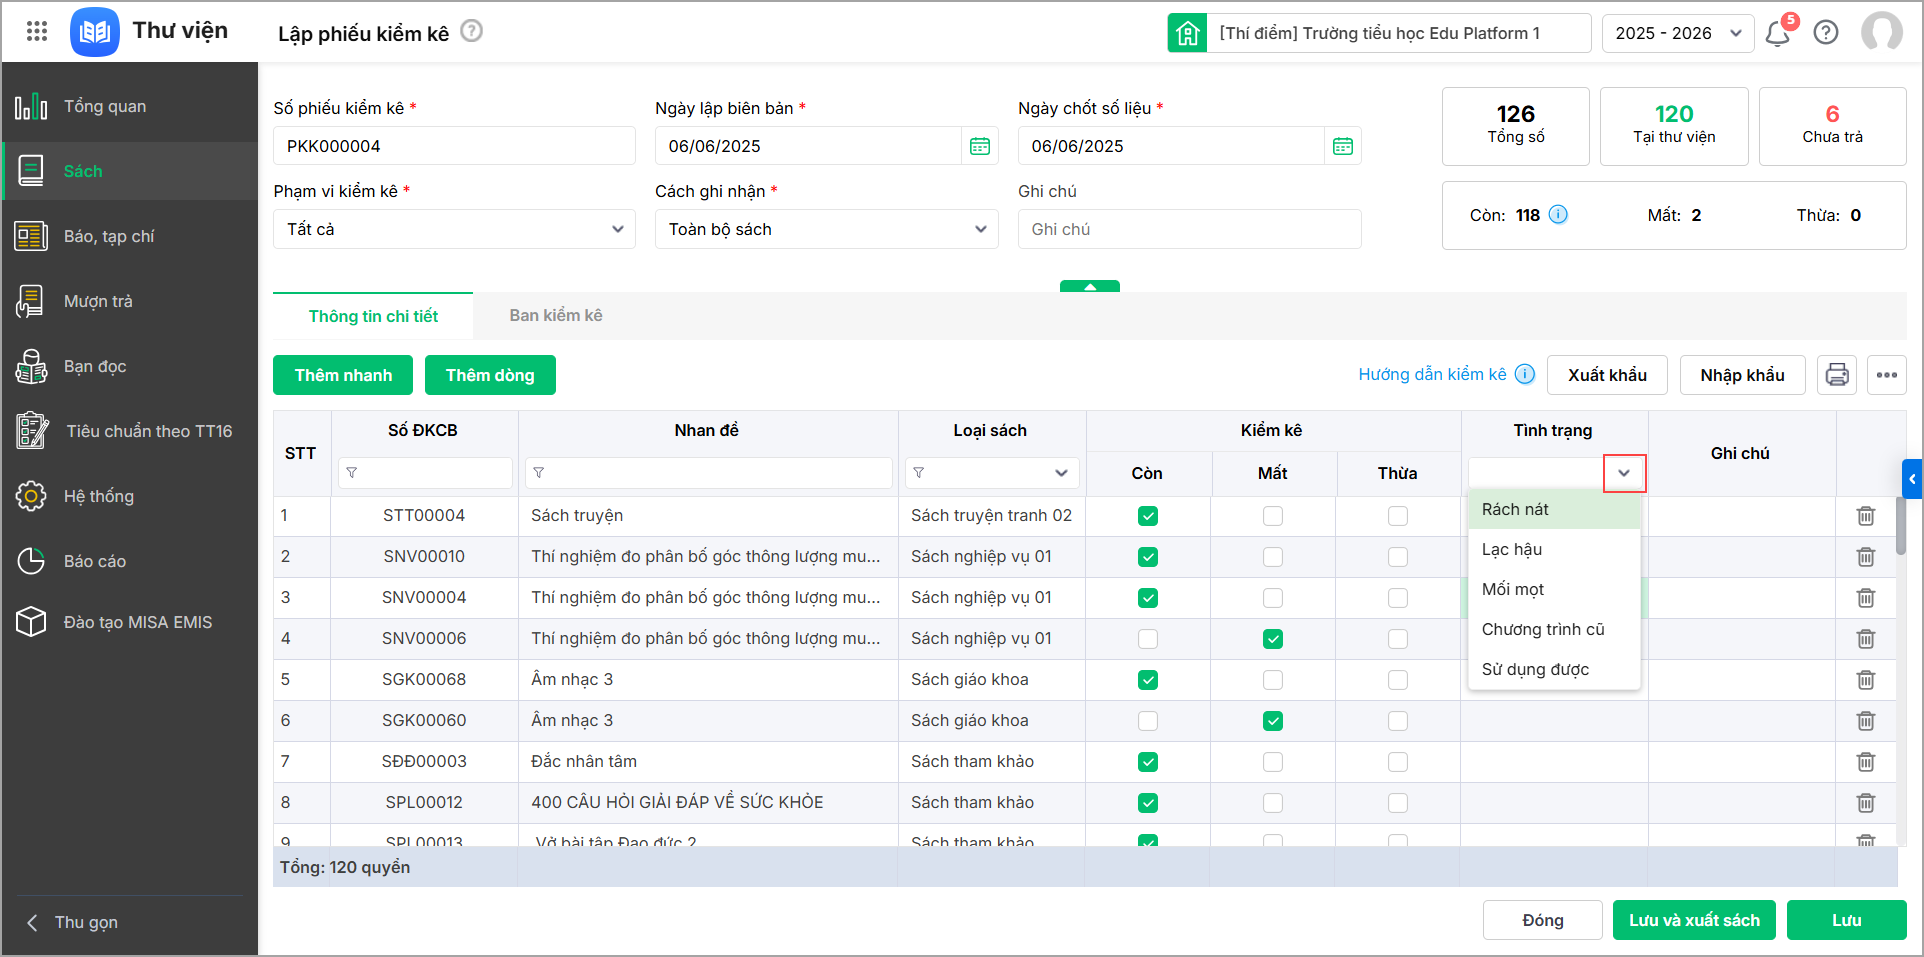
Task: Open help icon beside Lập phiếu kiểm kê
Action: pyautogui.click(x=472, y=31)
